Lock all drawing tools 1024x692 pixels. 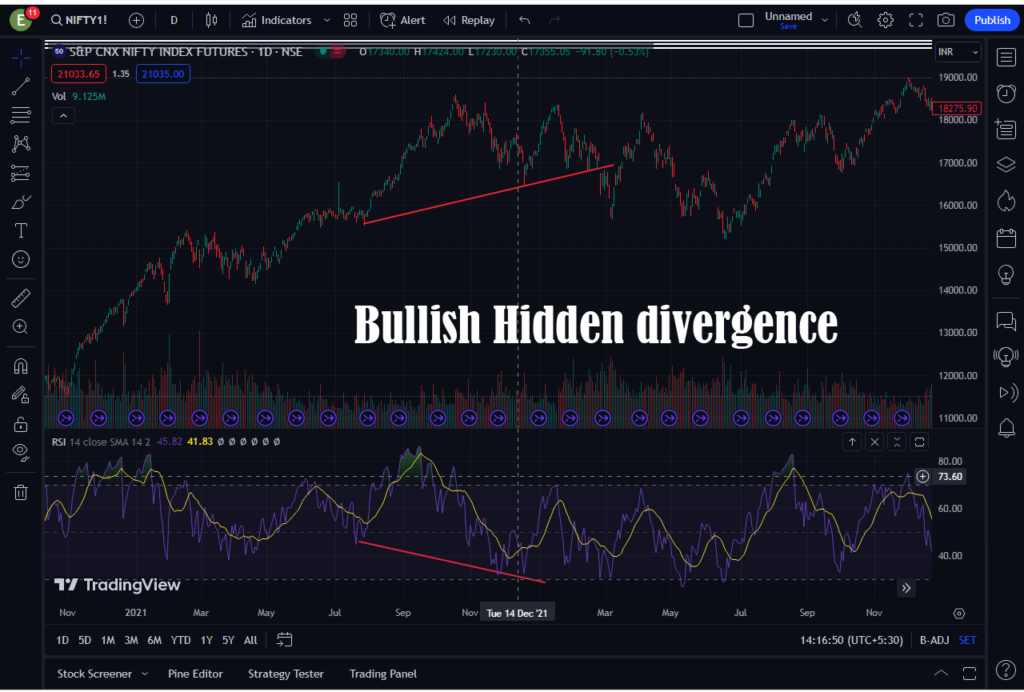tap(21, 424)
